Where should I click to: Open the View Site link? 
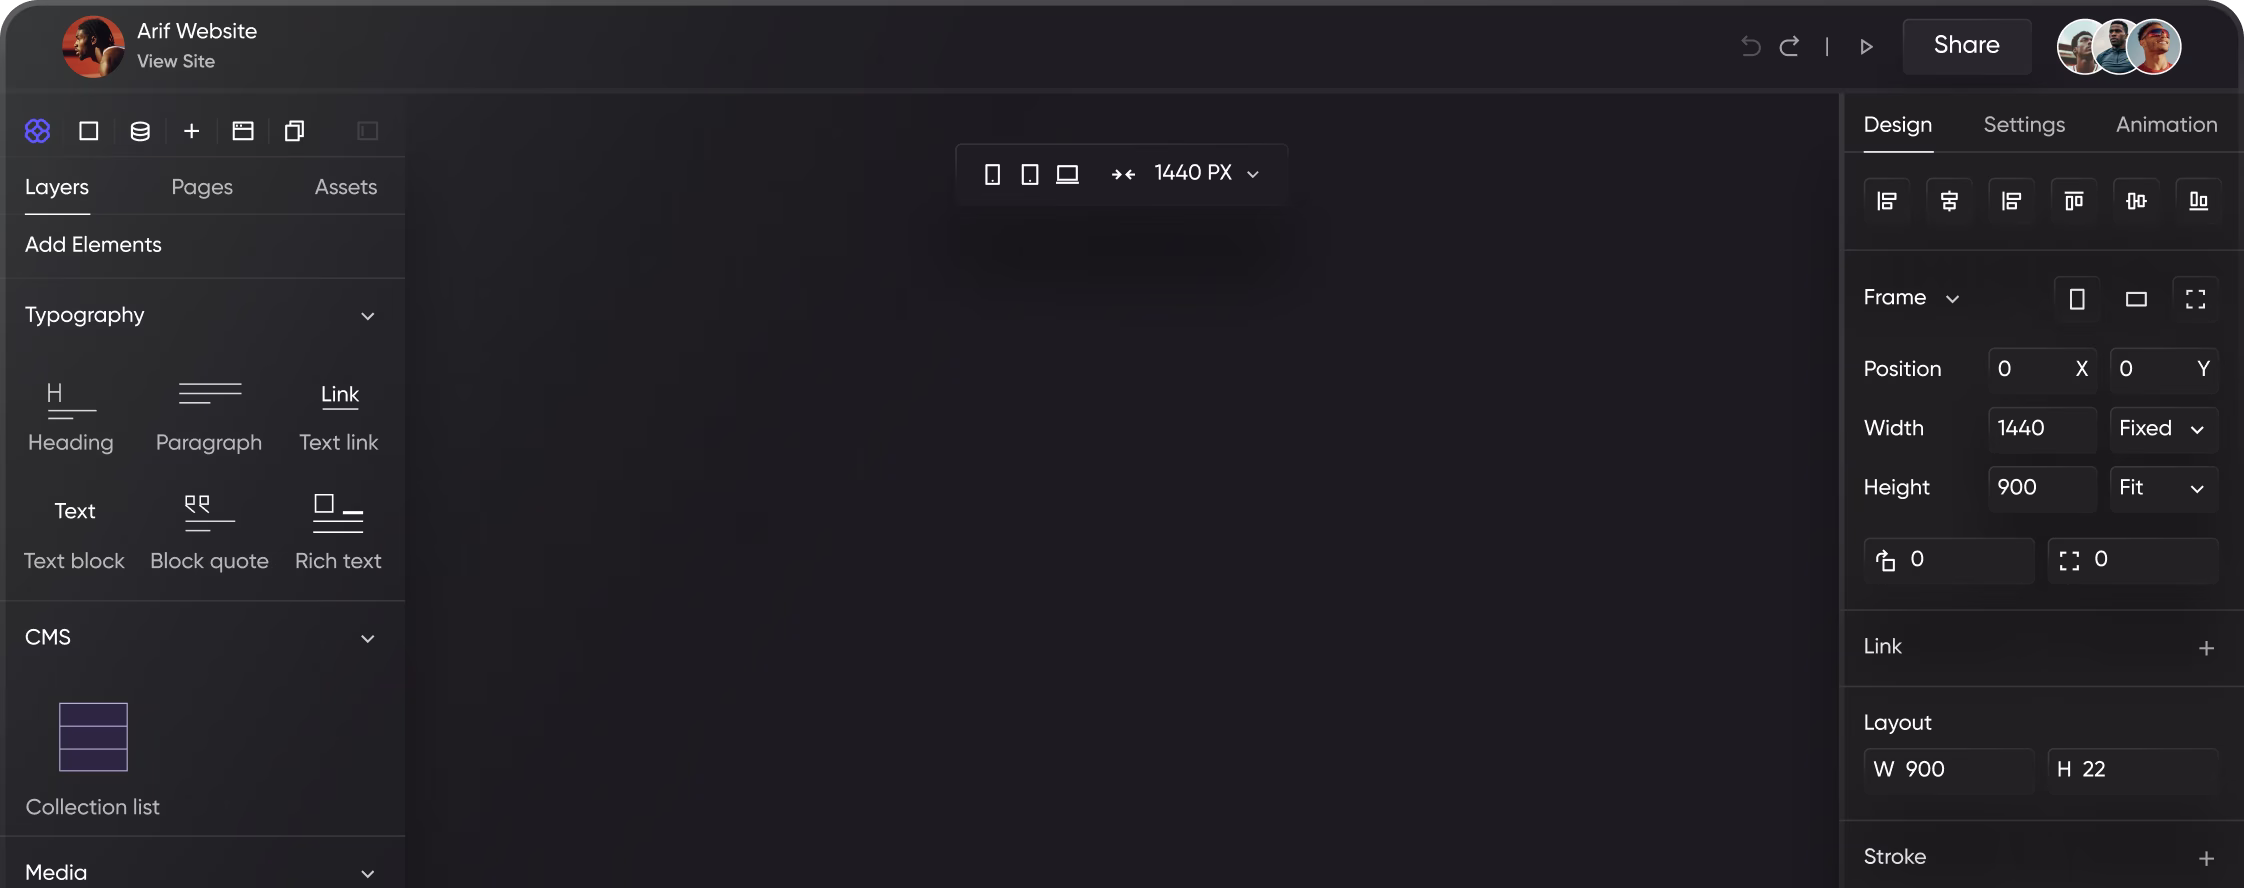click(x=176, y=61)
